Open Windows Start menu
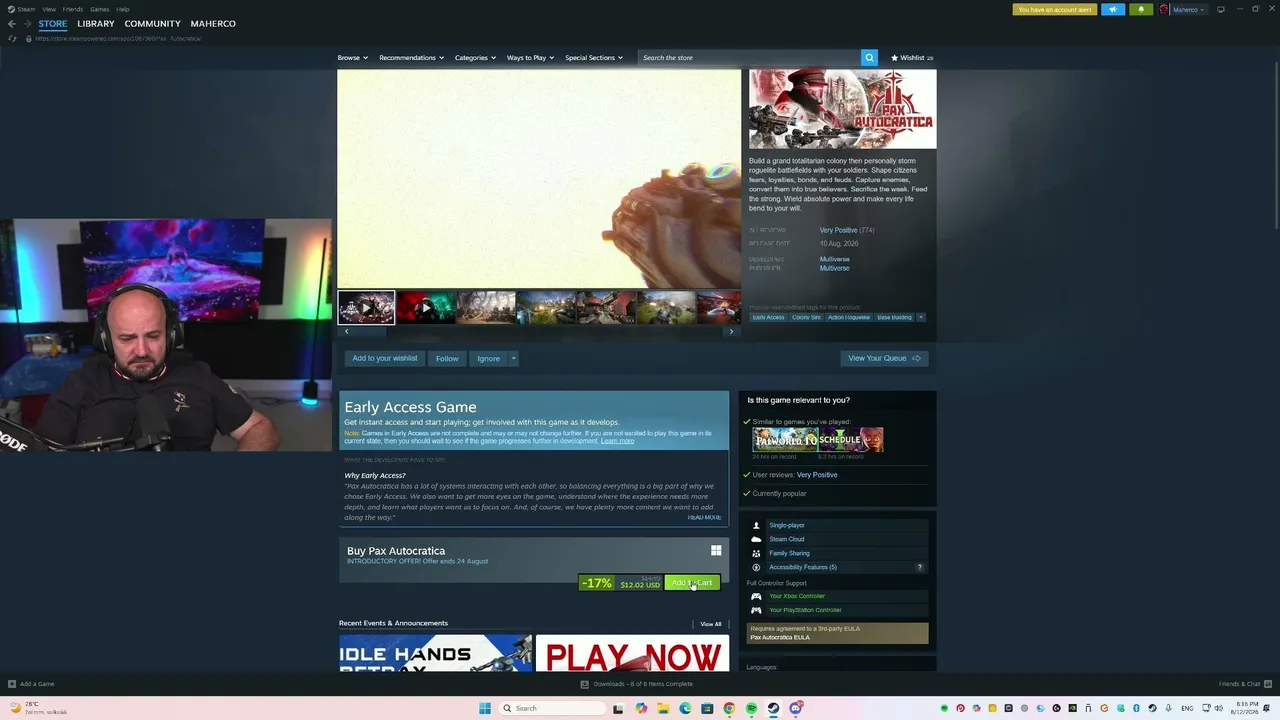Viewport: 1280px width, 720px height. [485, 708]
